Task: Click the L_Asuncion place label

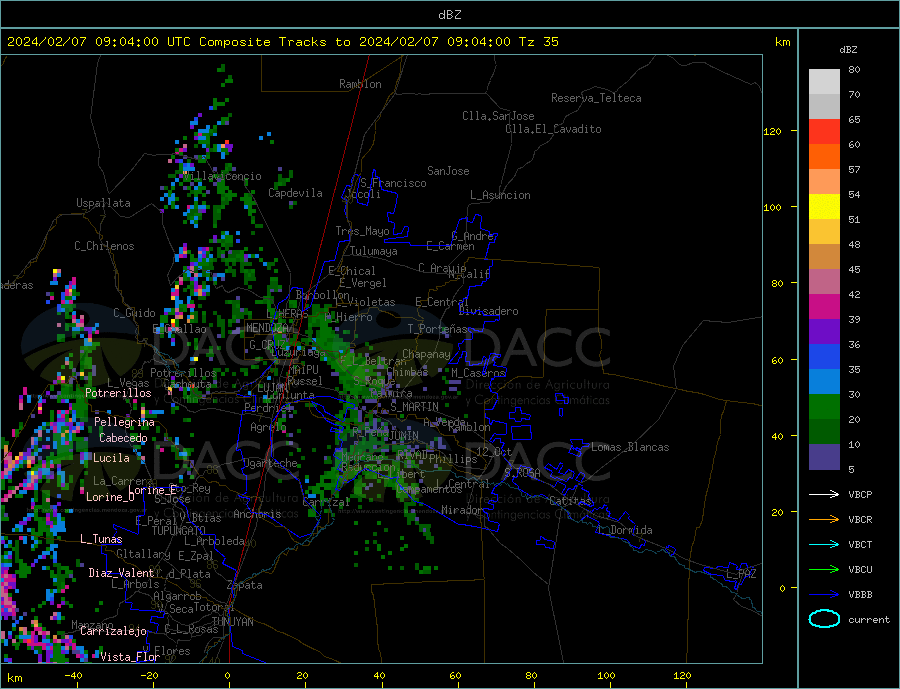Action: tap(500, 195)
